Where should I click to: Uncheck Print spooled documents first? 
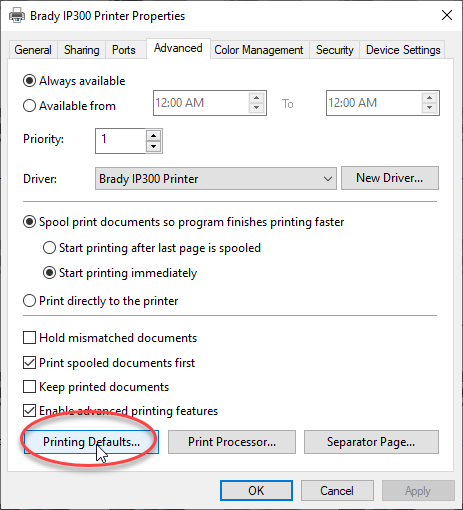click(x=29, y=363)
